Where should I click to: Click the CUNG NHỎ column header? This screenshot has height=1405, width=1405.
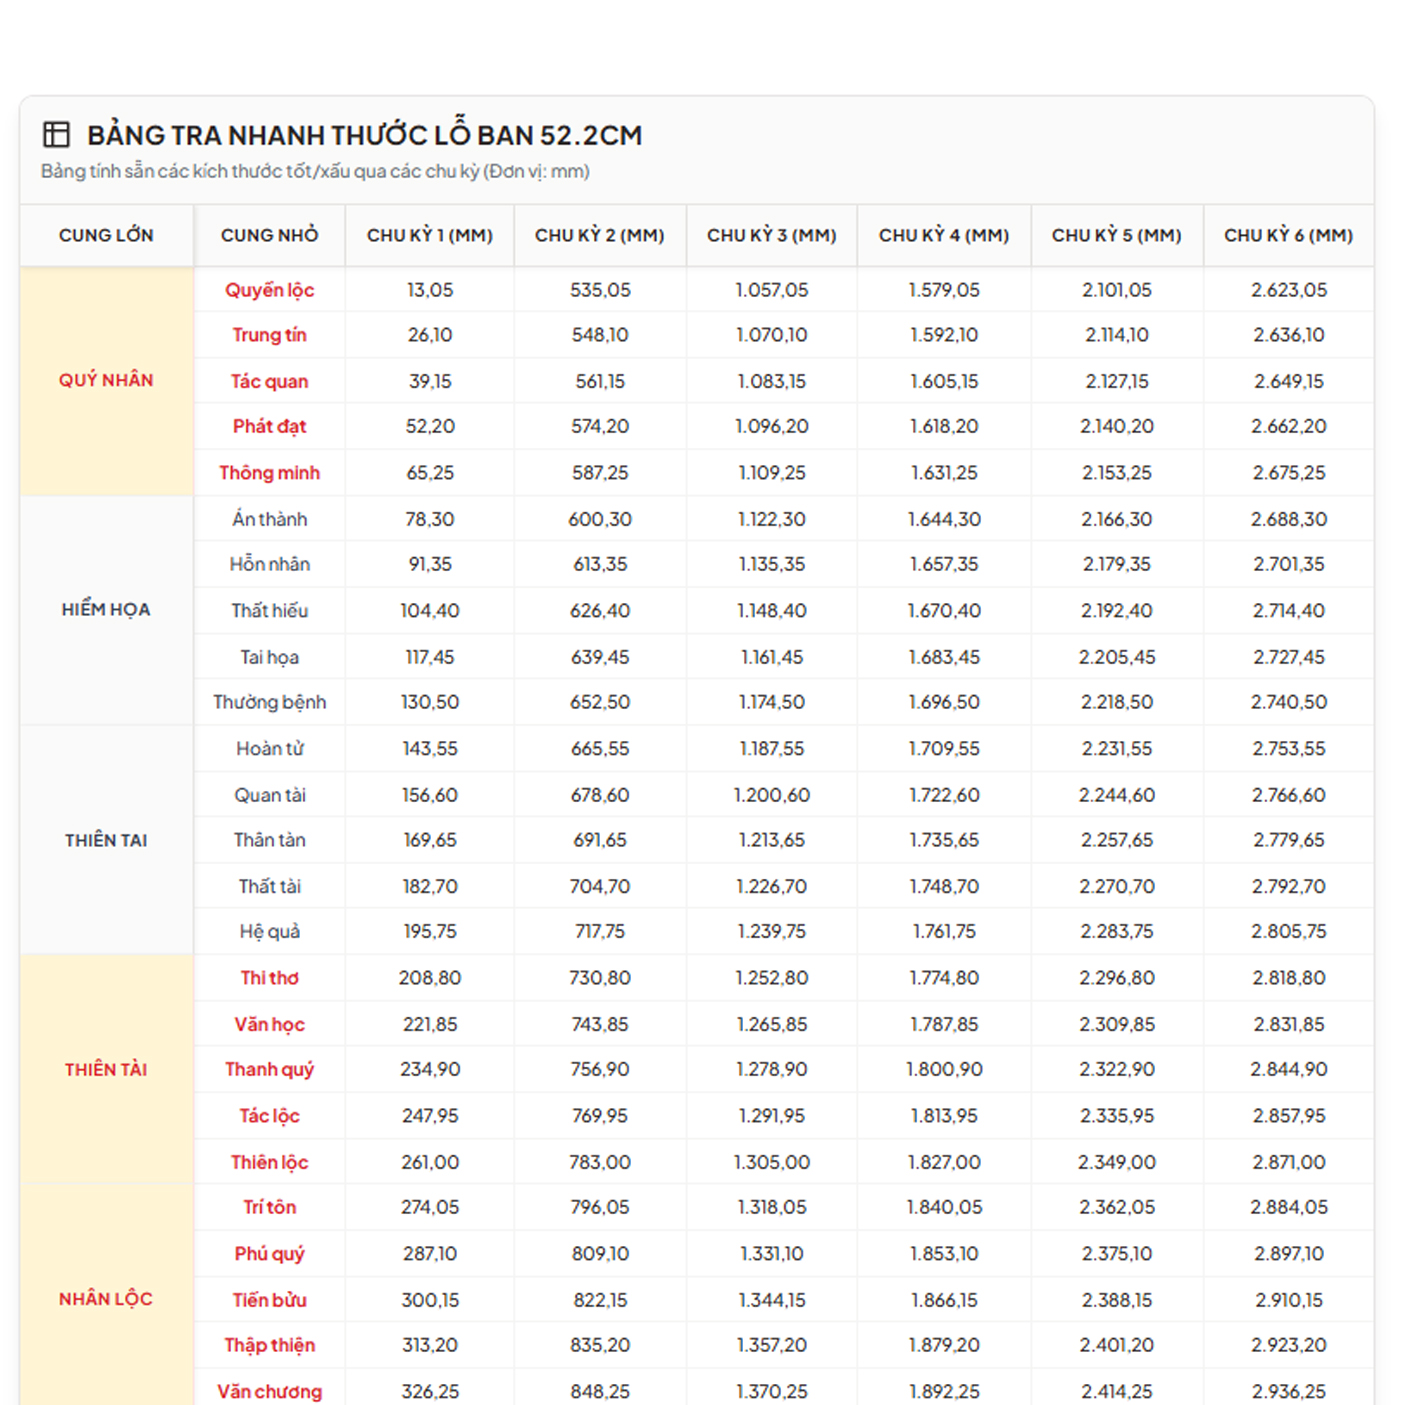pyautogui.click(x=269, y=236)
